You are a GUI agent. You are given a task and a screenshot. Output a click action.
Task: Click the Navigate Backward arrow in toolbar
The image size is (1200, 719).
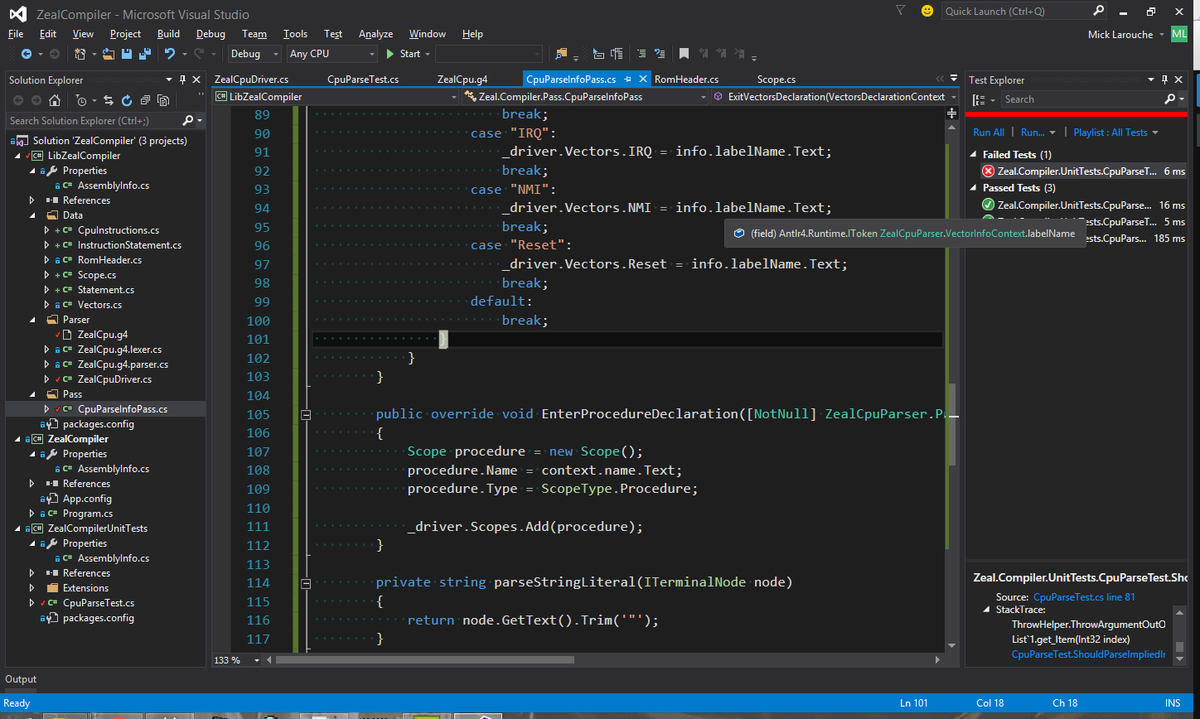pos(26,54)
